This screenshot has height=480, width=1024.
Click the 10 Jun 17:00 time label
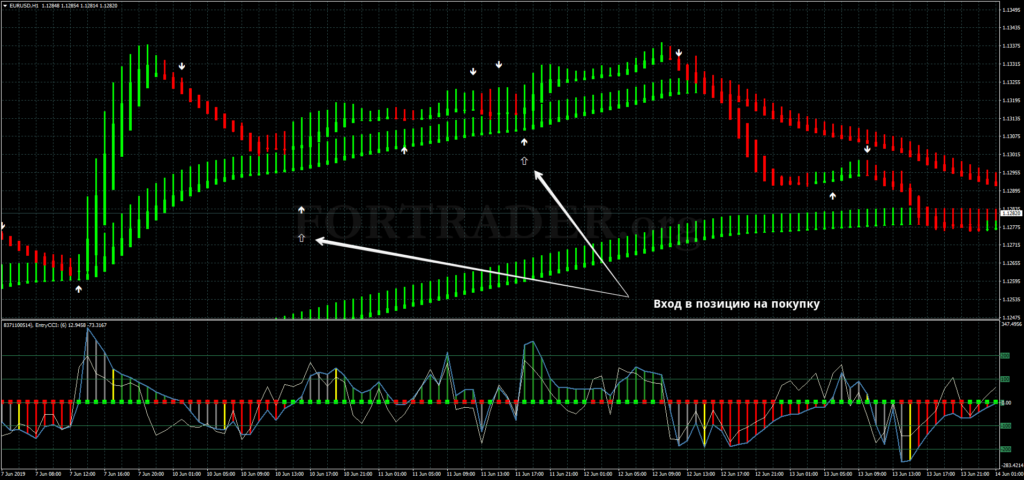coord(324,474)
